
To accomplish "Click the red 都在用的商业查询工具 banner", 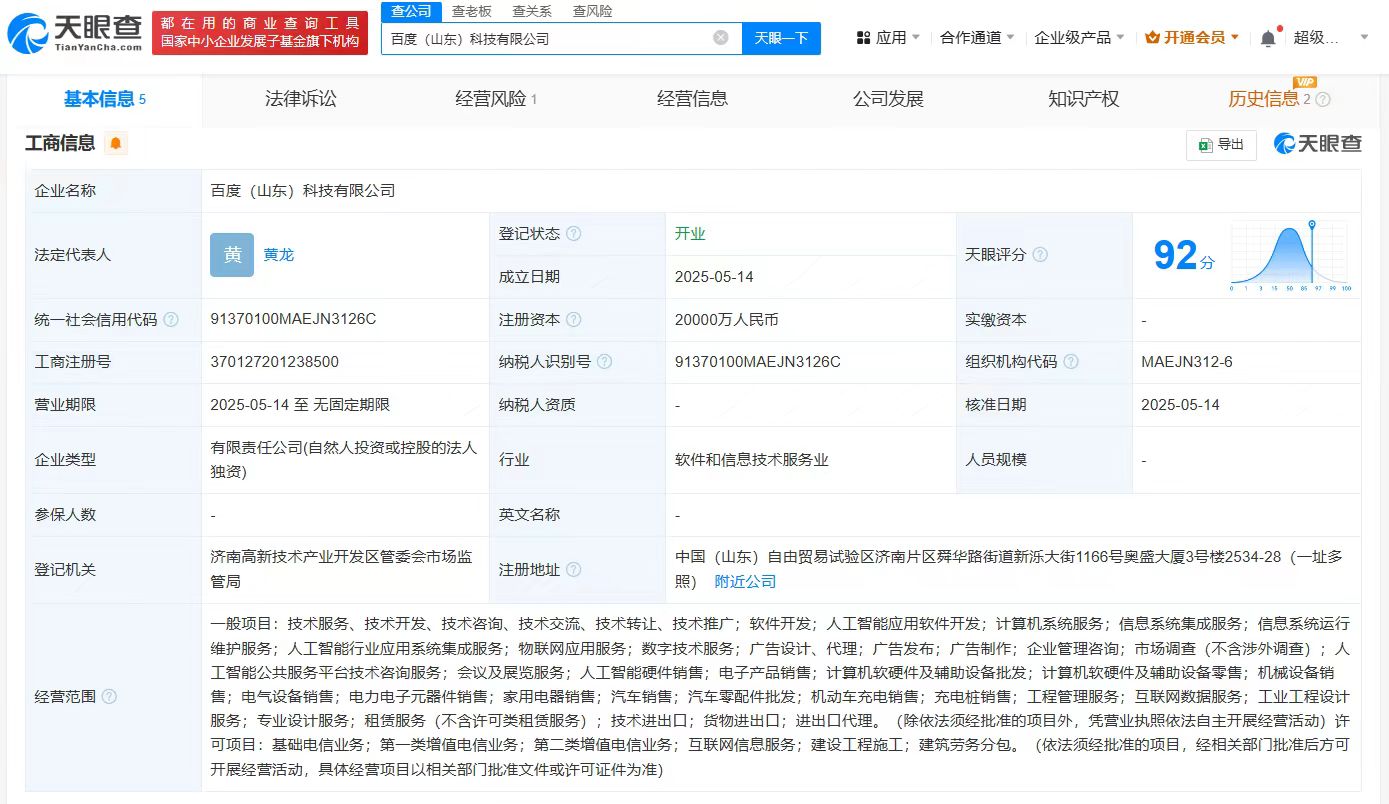I will coord(260,33).
